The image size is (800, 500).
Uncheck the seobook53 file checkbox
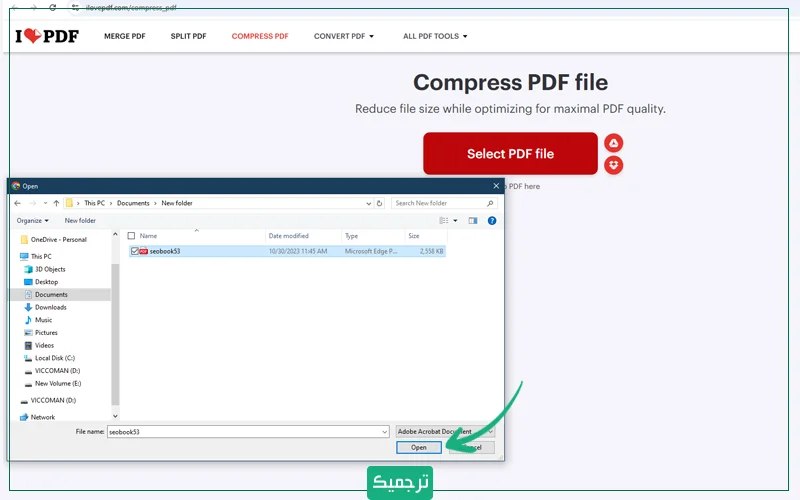tap(135, 251)
